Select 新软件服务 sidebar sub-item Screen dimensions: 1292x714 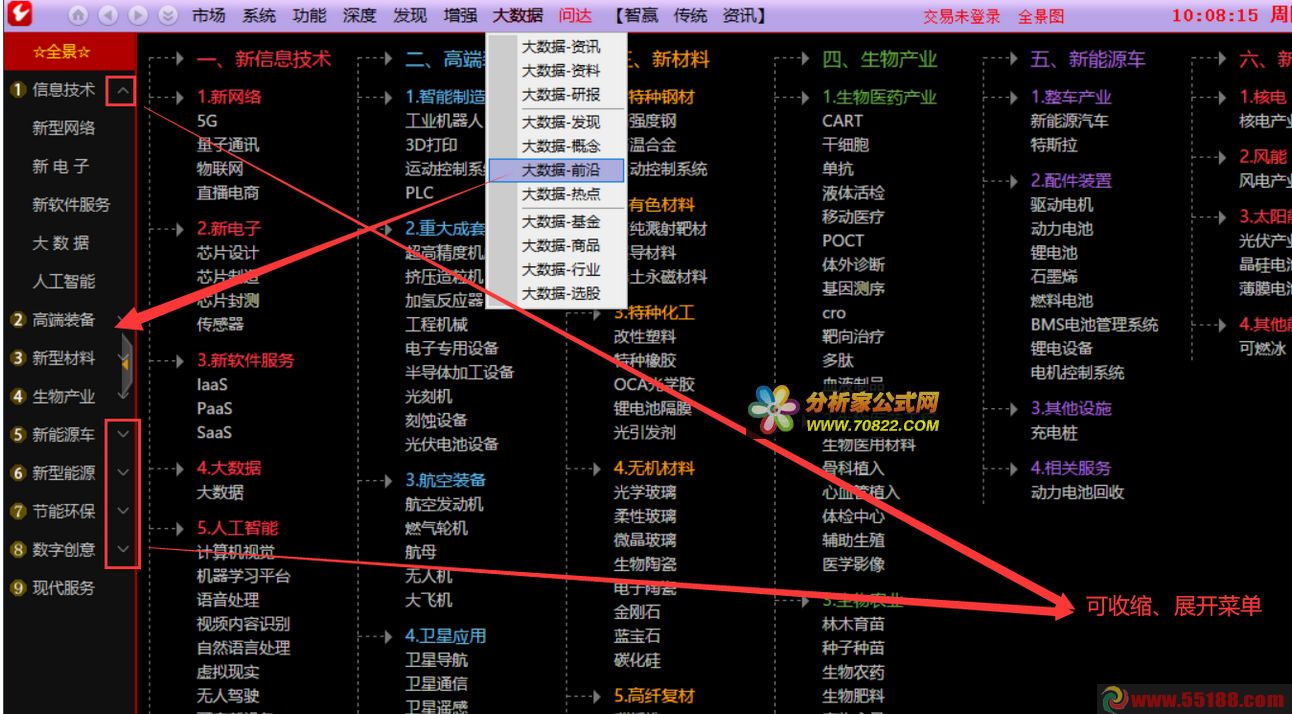coord(71,205)
